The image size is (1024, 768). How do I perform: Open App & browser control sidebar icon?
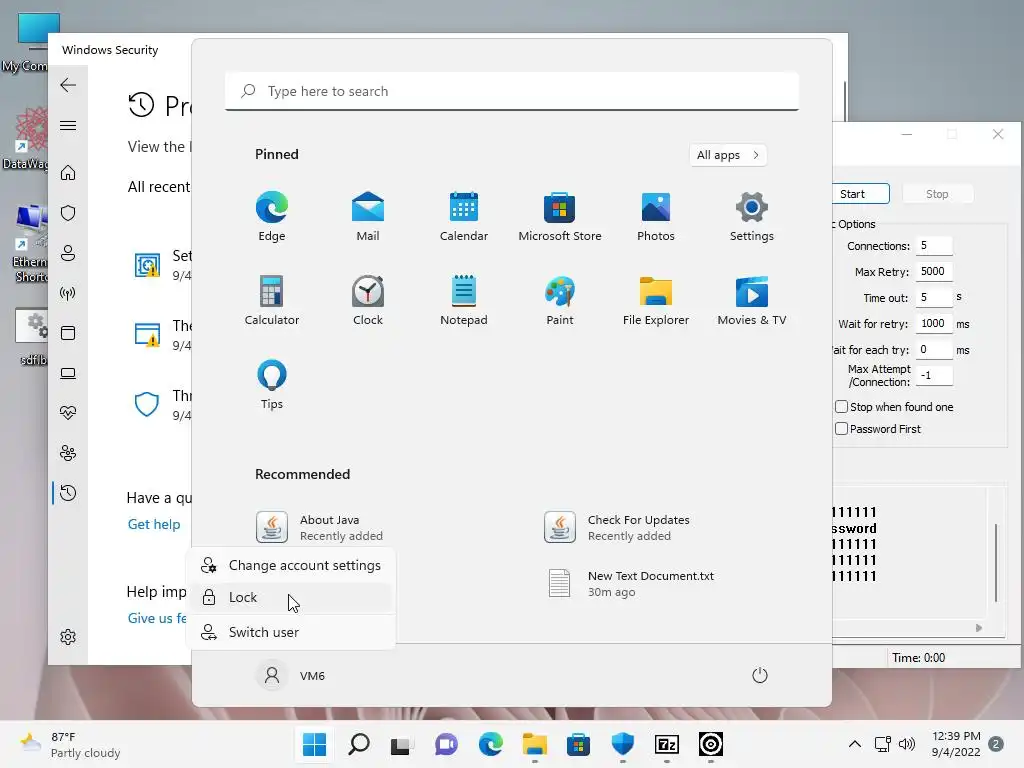point(68,333)
